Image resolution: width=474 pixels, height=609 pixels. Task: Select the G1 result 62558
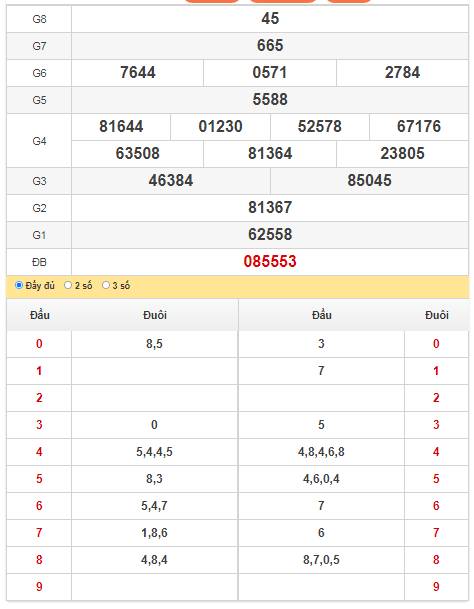tap(270, 235)
